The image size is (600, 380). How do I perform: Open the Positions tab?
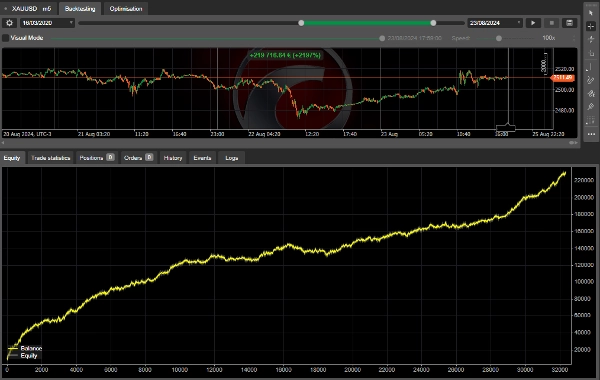97,158
